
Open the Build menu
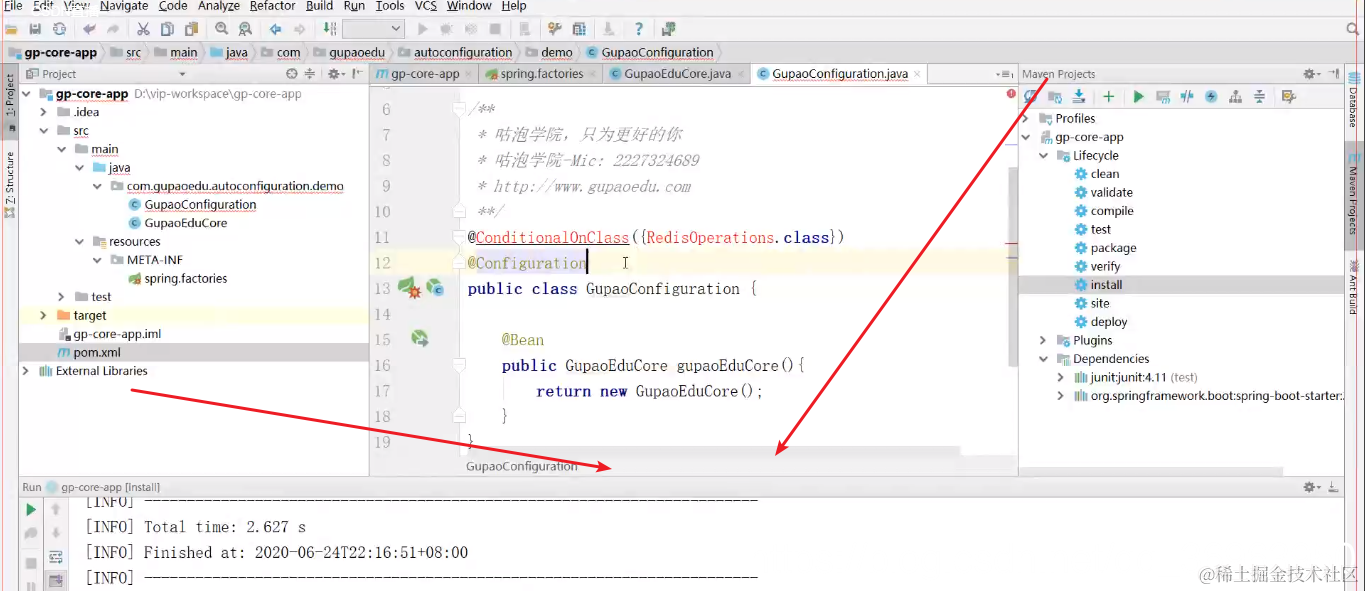click(x=320, y=6)
